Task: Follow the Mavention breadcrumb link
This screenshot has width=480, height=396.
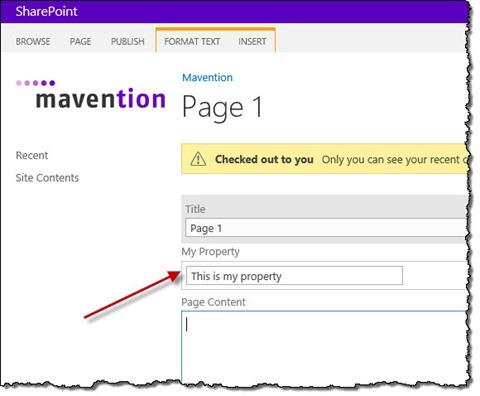Action: tap(207, 77)
